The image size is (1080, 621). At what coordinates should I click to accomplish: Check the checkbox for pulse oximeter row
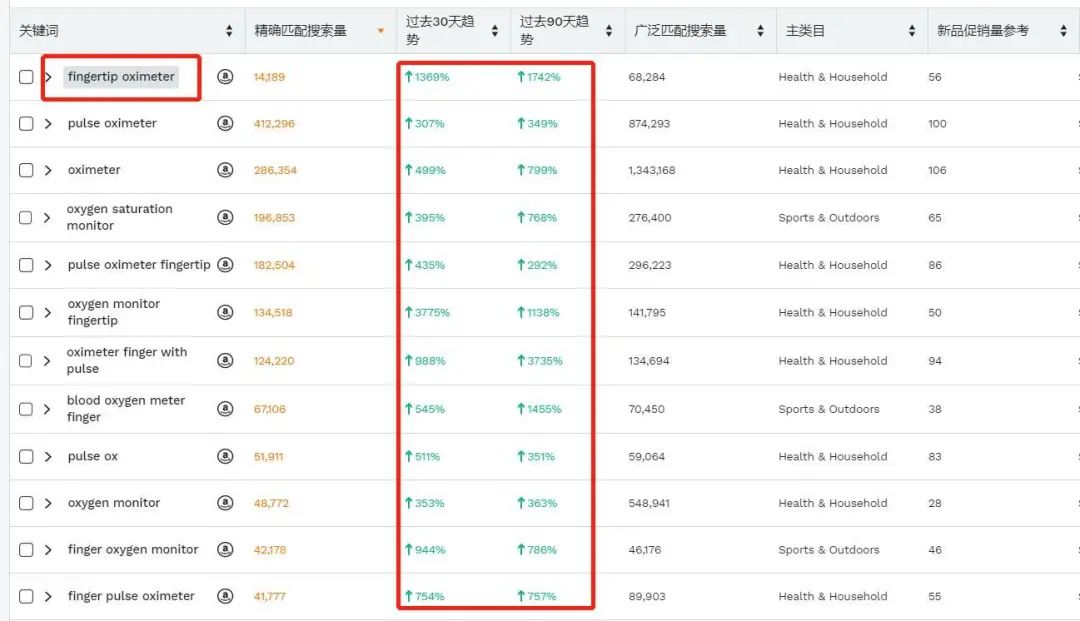pos(27,123)
